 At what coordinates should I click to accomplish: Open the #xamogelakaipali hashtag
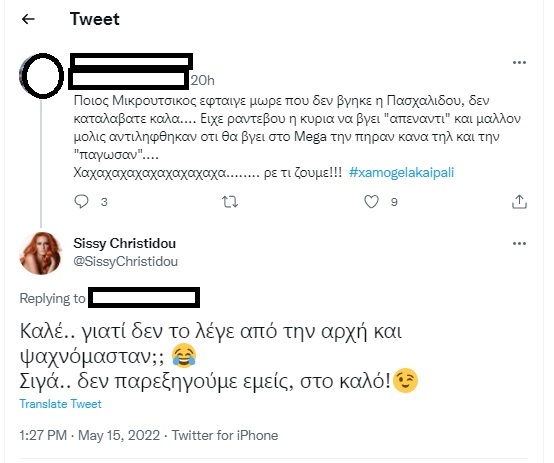(401, 172)
